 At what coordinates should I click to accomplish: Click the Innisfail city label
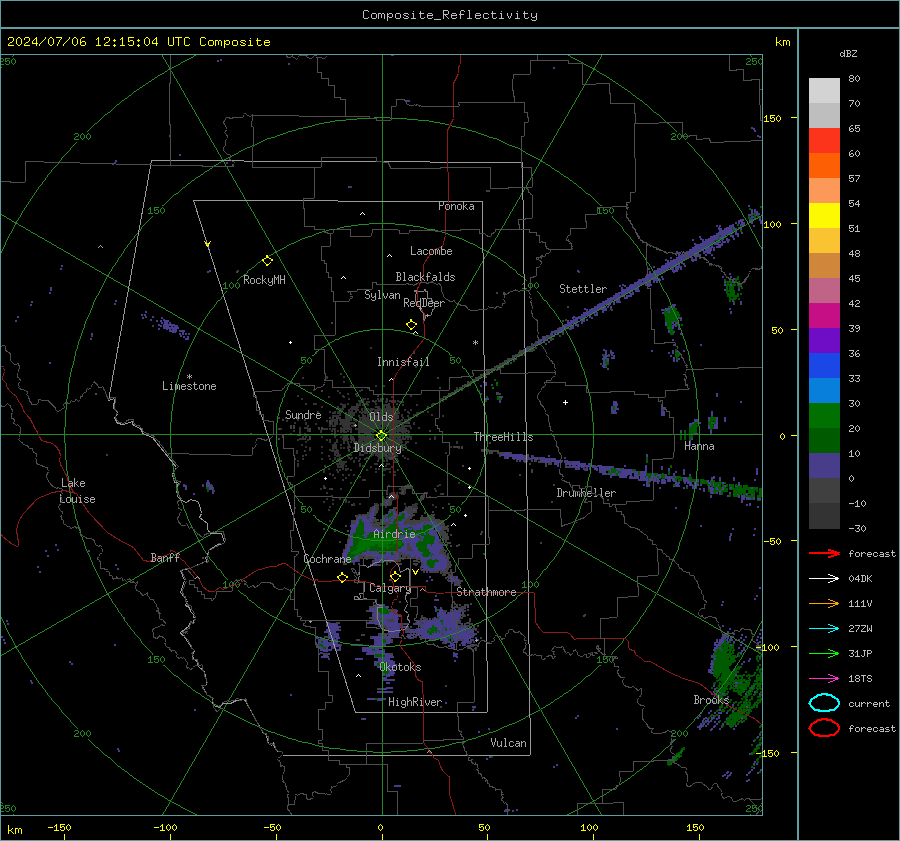403,362
